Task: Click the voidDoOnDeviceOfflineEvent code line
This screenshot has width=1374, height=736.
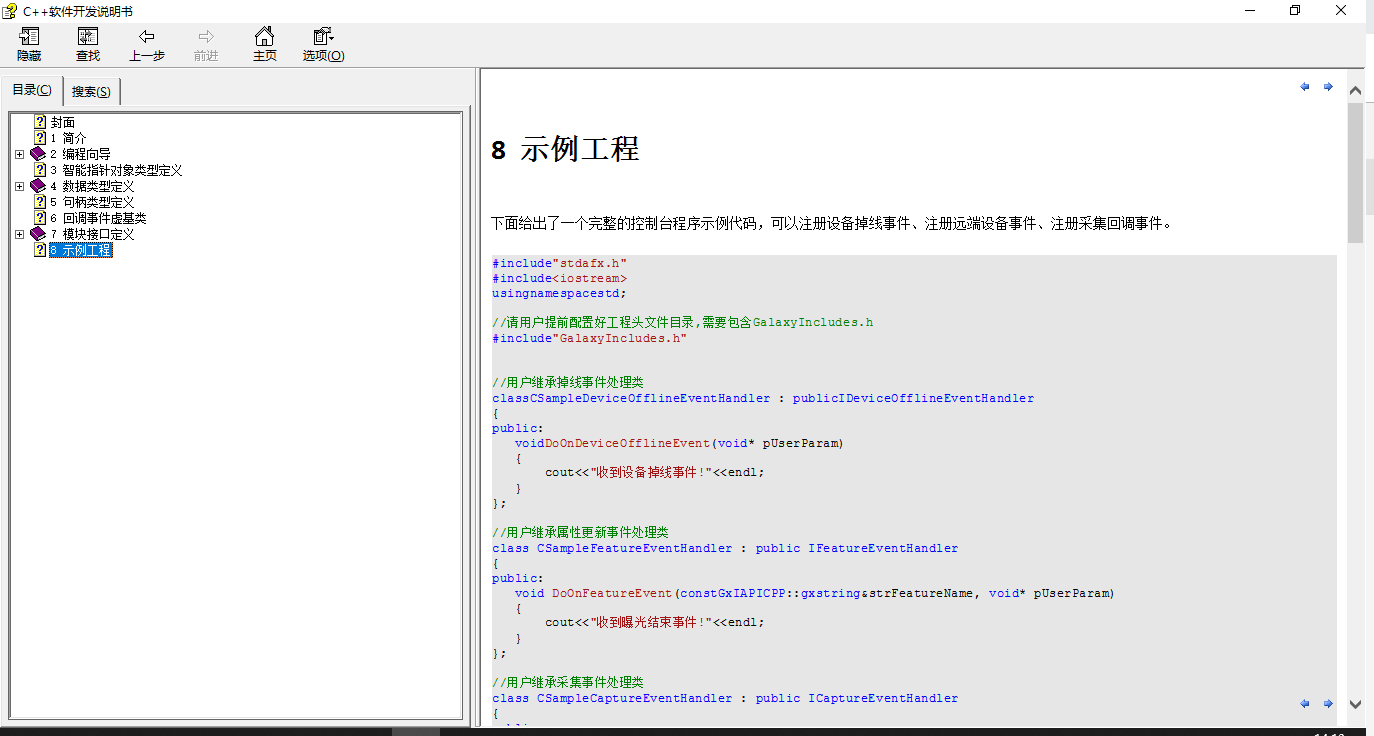Action: [679, 443]
